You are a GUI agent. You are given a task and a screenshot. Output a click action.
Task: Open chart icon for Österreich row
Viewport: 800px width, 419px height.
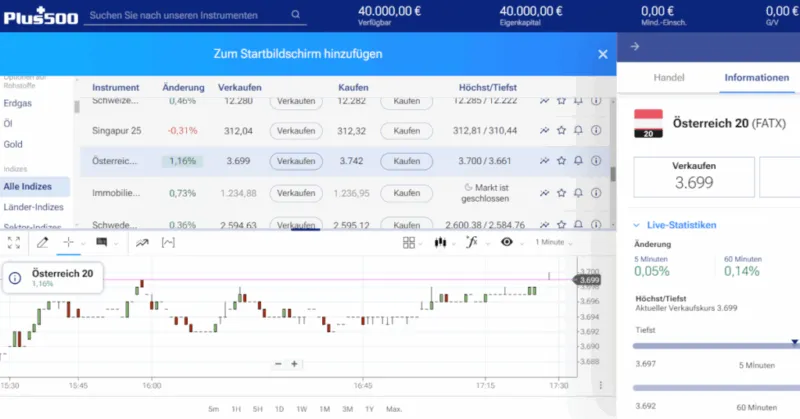pos(544,161)
